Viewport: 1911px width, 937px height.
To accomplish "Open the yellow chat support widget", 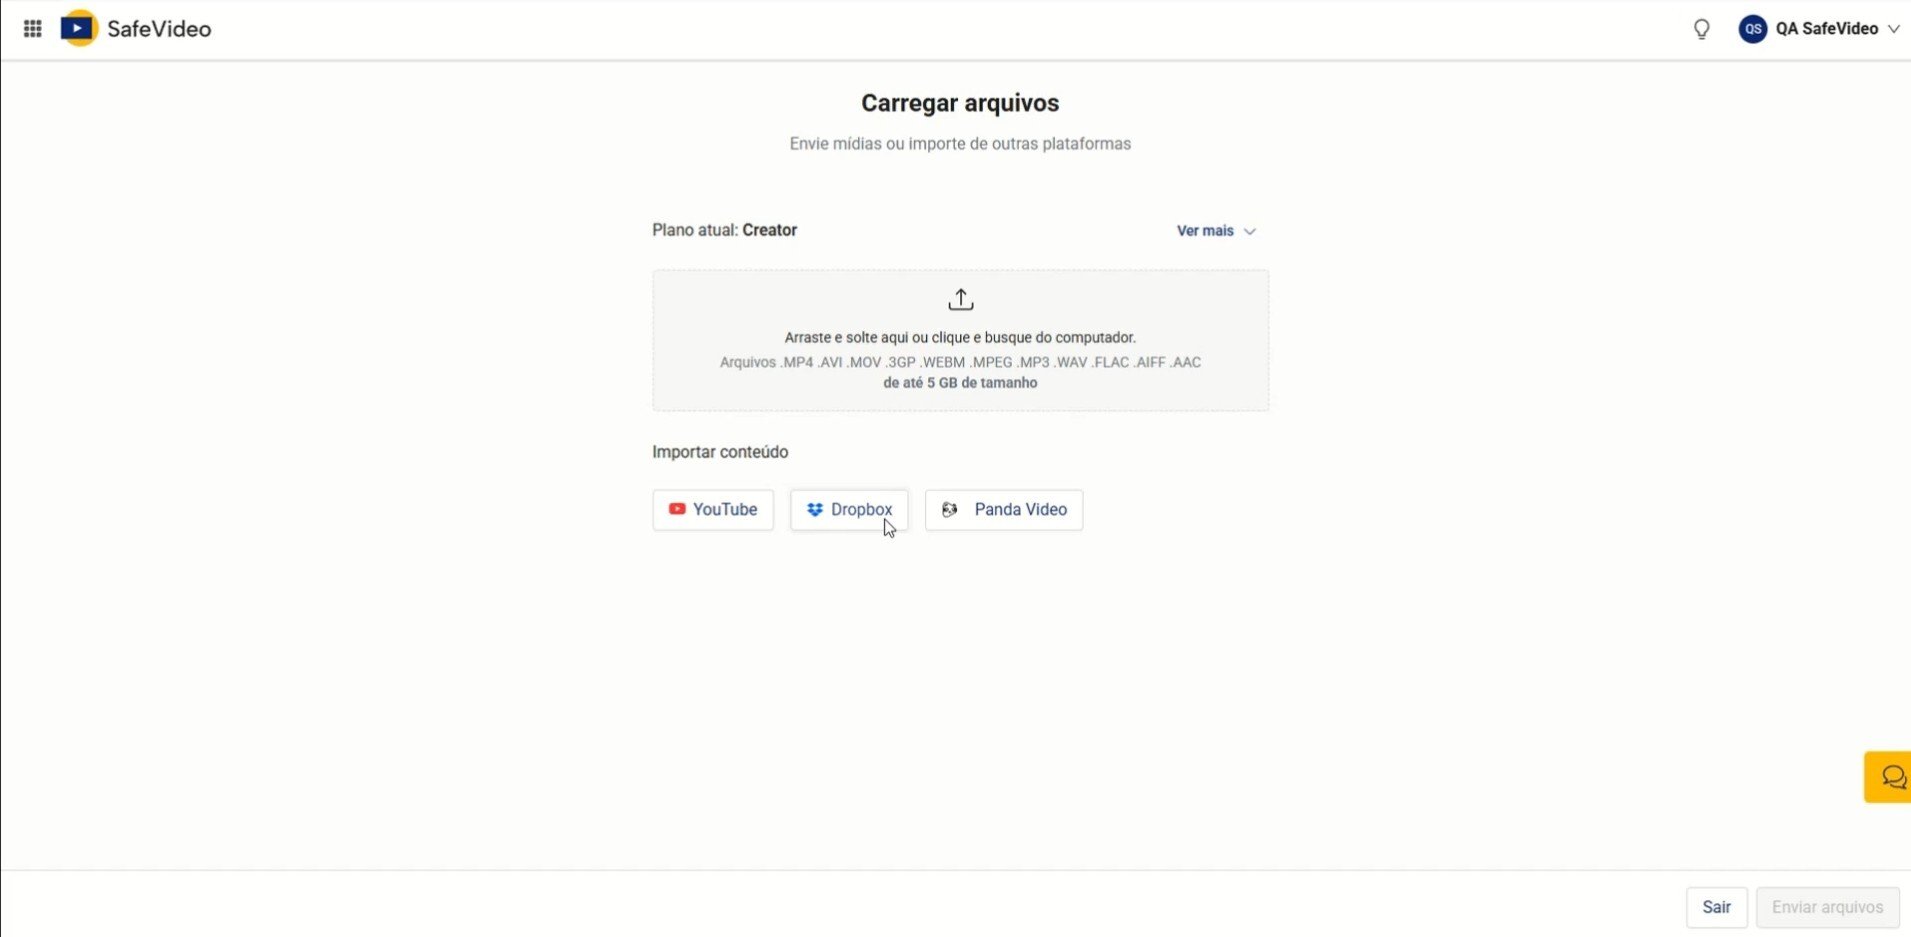I will [x=1890, y=777].
